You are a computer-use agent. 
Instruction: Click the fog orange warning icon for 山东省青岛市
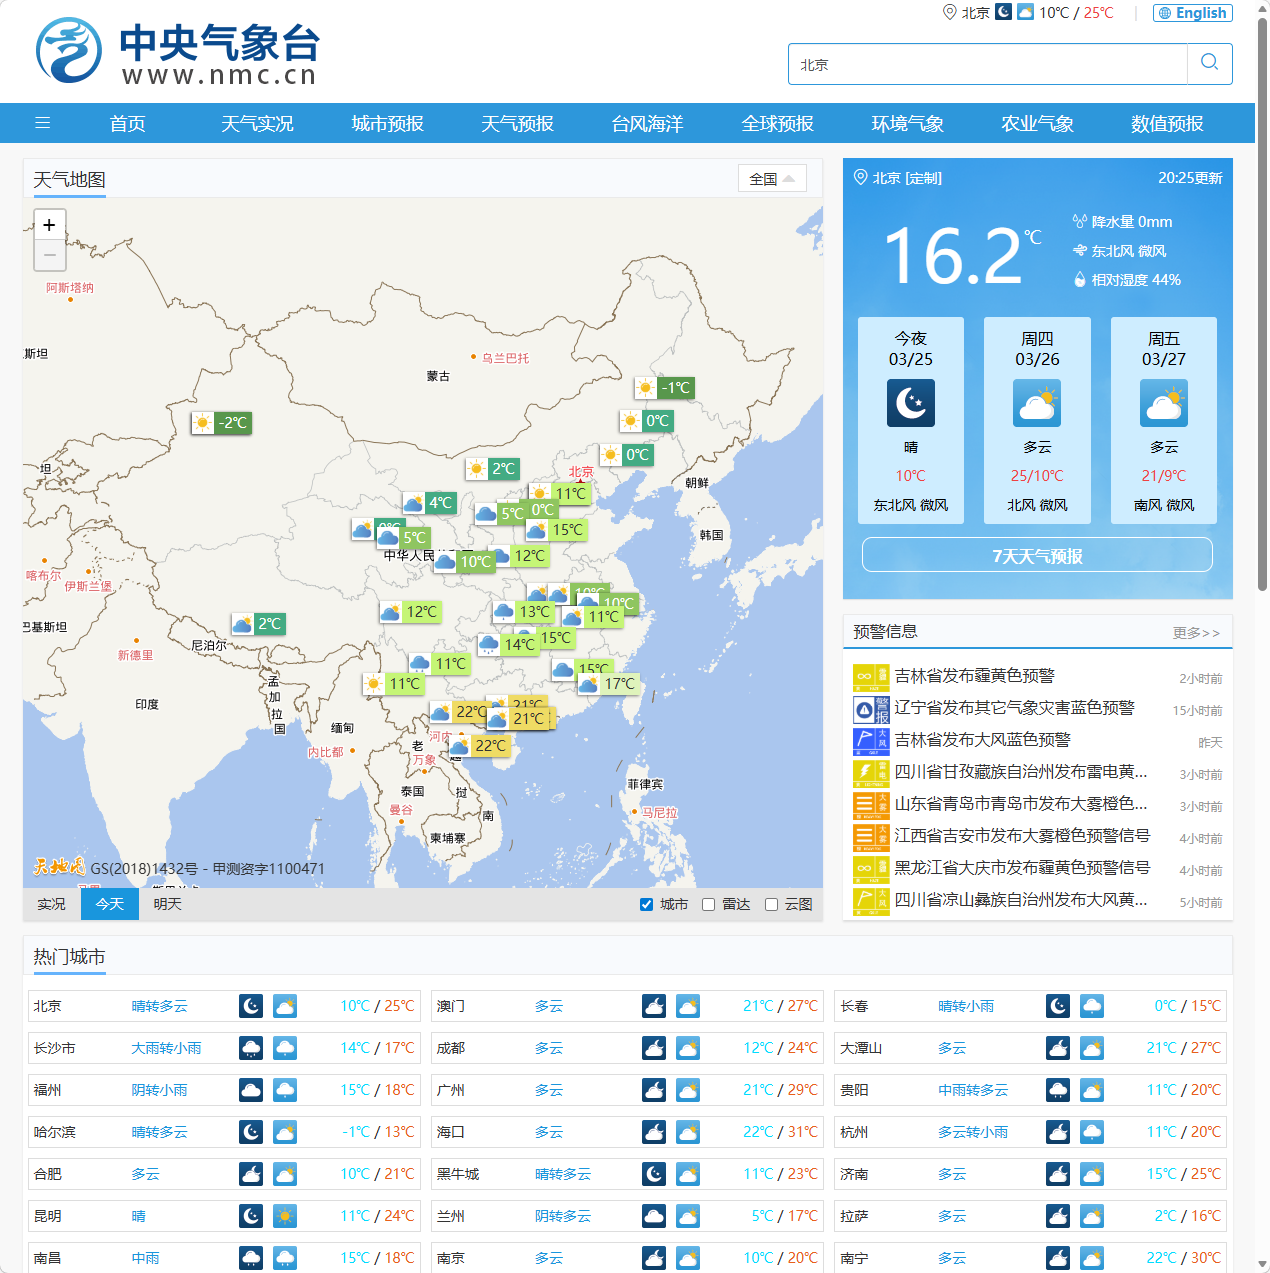click(871, 805)
